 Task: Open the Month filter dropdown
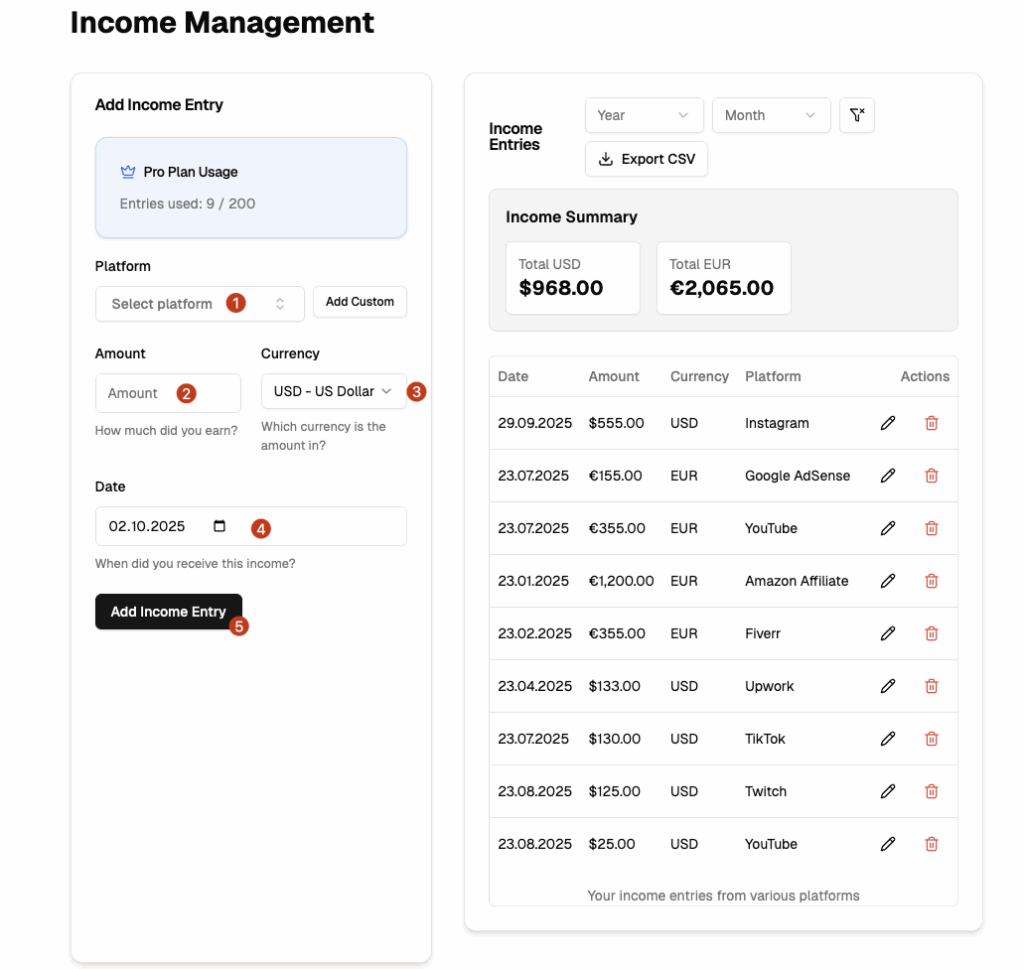tap(770, 115)
